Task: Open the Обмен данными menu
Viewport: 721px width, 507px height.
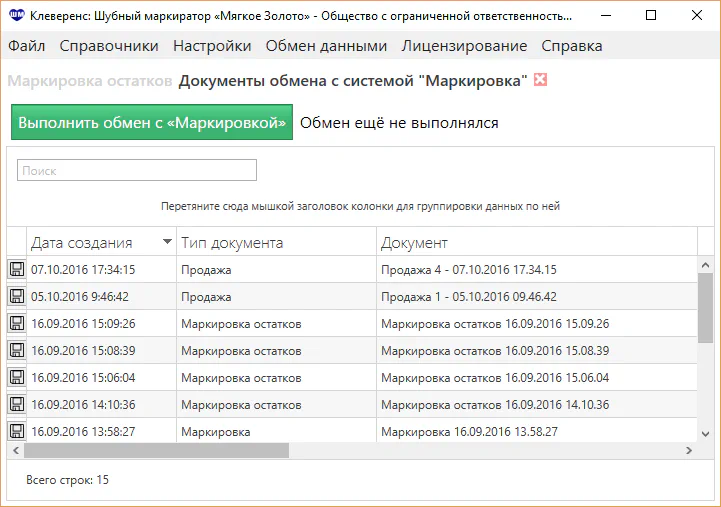Action: click(x=326, y=46)
